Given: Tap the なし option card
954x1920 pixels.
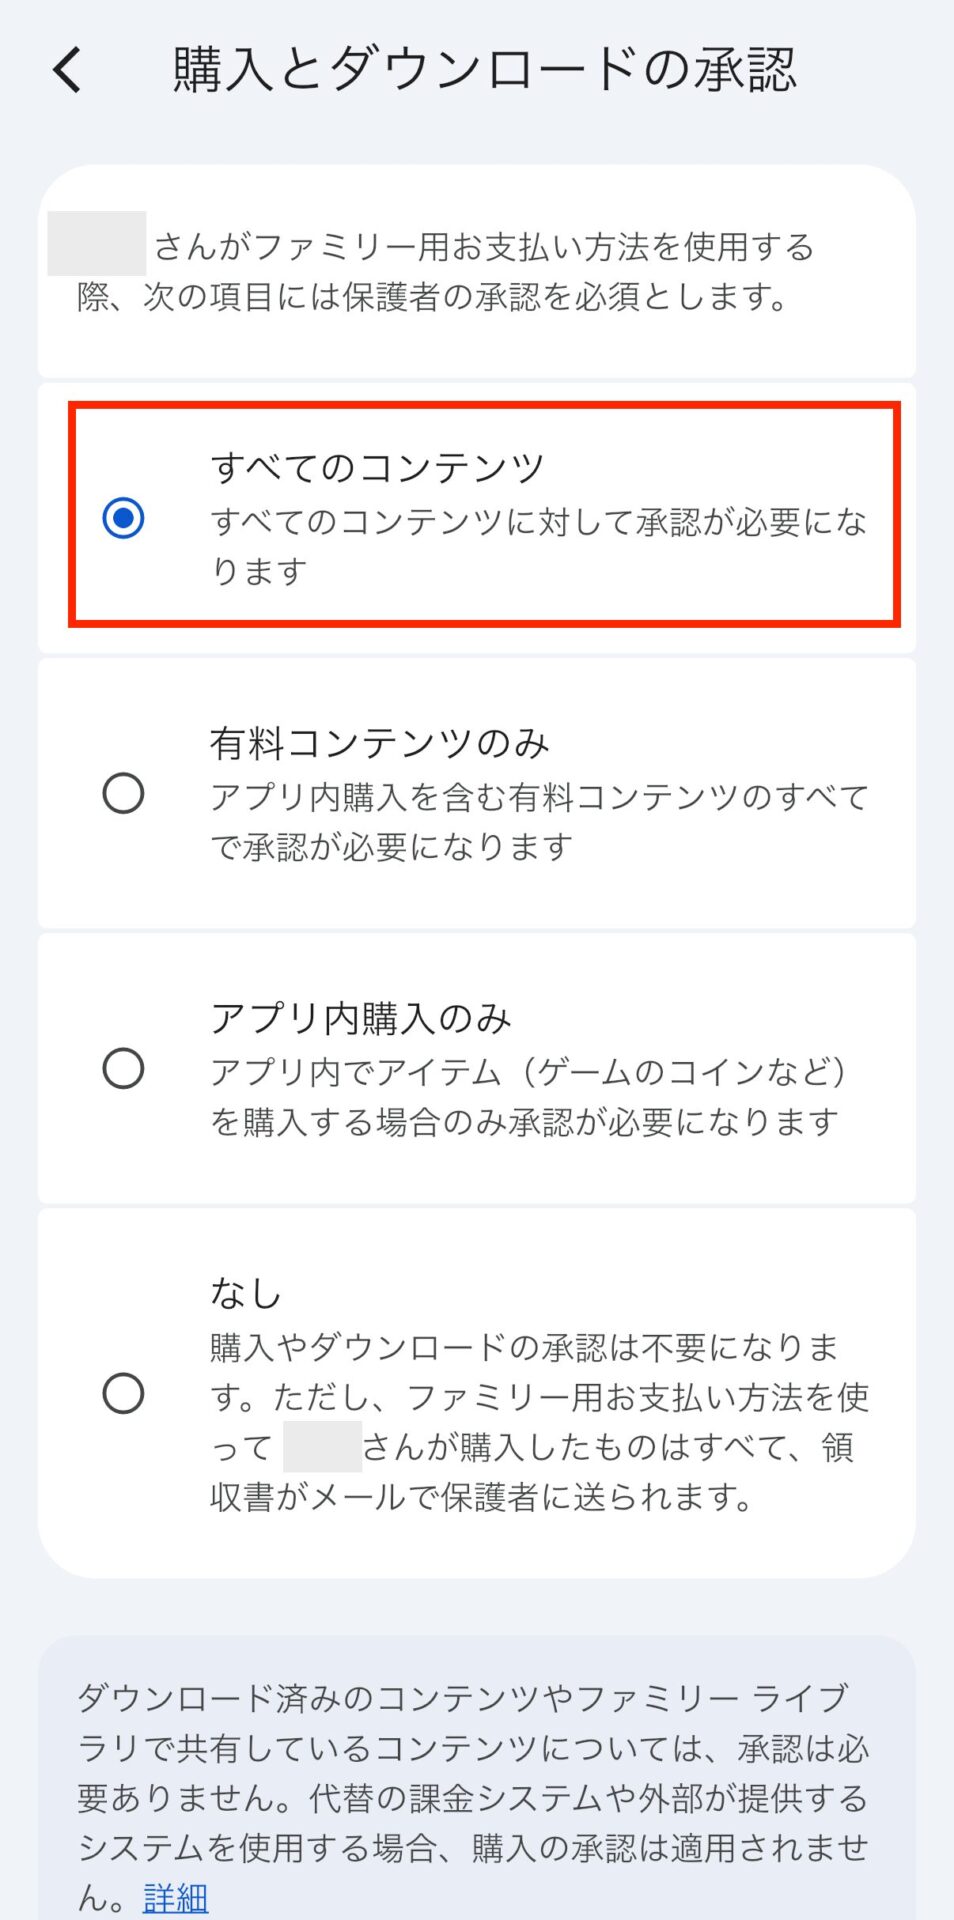Looking at the screenshot, I should [x=477, y=1390].
